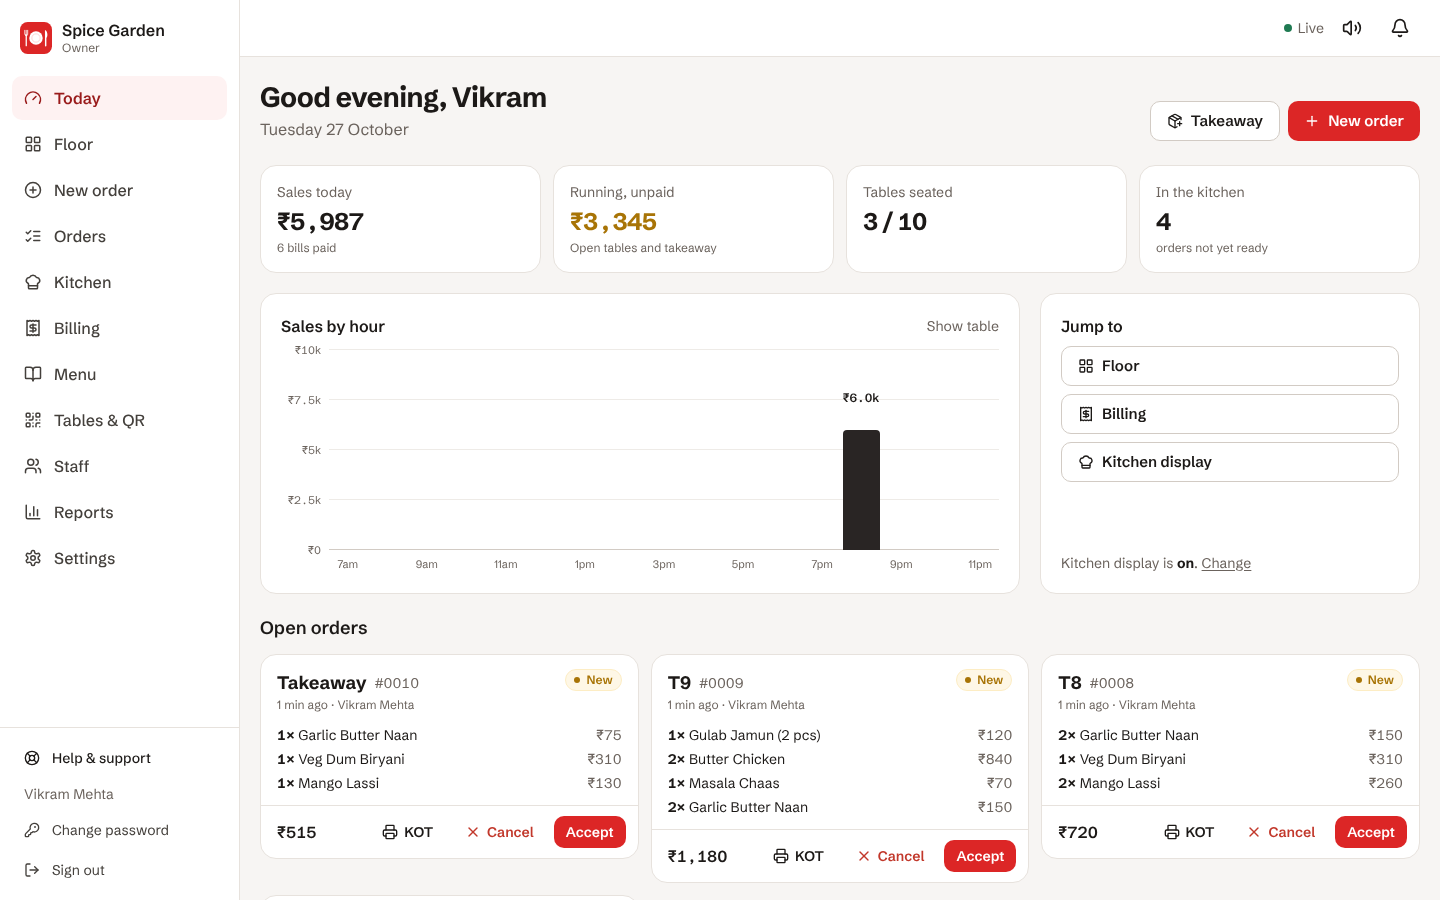Accept the T9 order #0009
The image size is (1440, 900).
[x=980, y=856]
